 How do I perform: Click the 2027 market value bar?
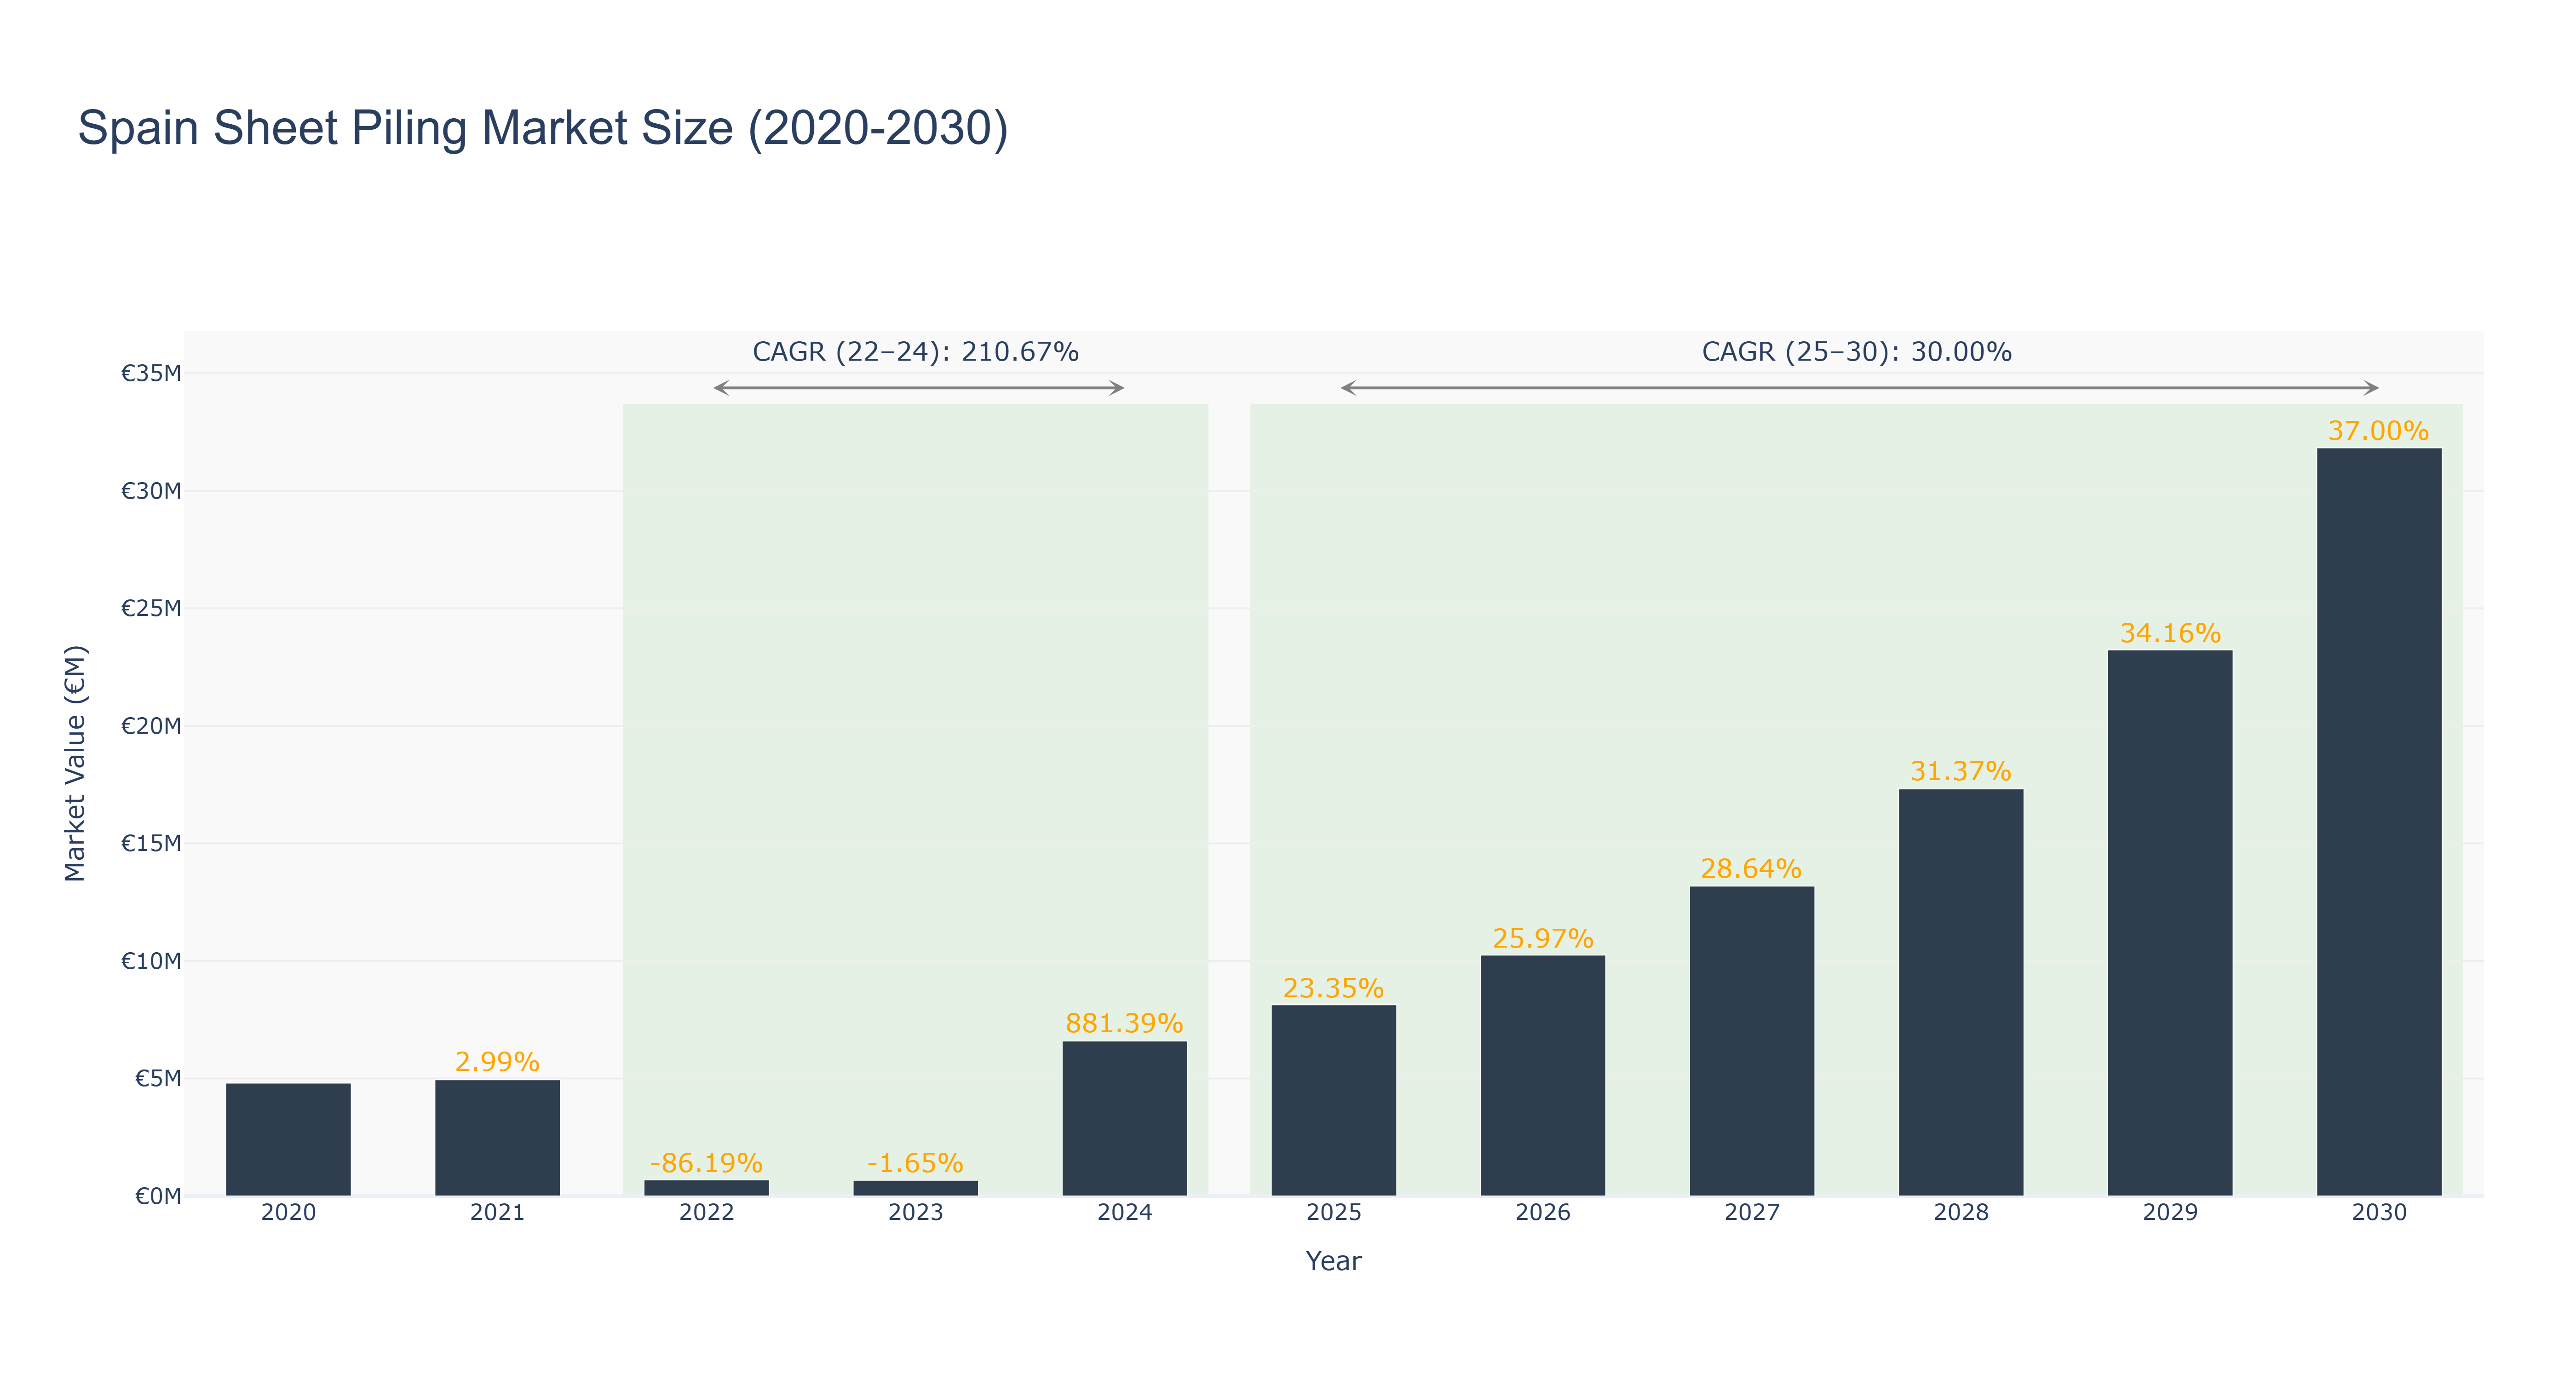pyautogui.click(x=1752, y=1041)
